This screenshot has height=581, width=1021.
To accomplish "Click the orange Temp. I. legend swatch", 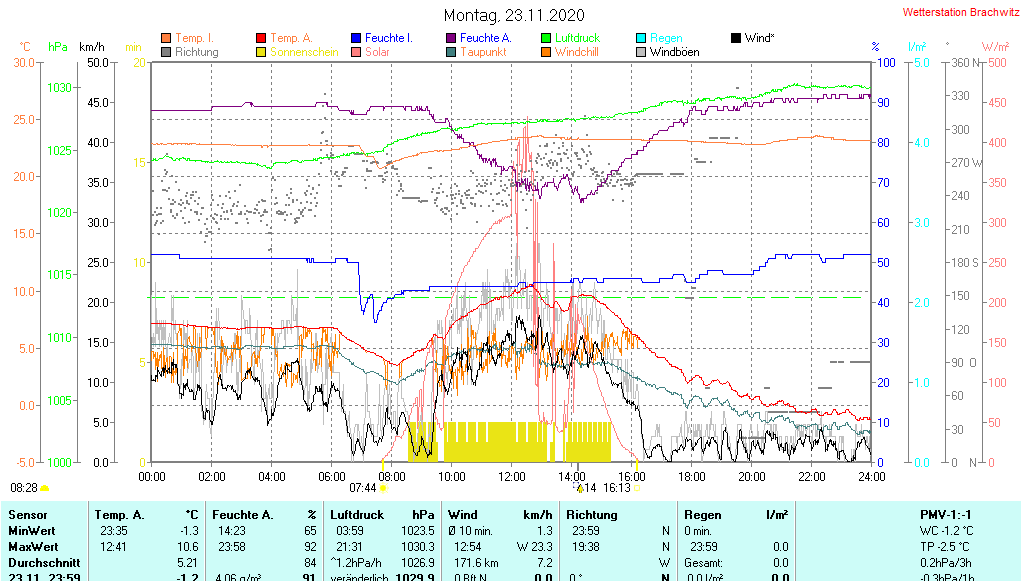I will click(166, 38).
